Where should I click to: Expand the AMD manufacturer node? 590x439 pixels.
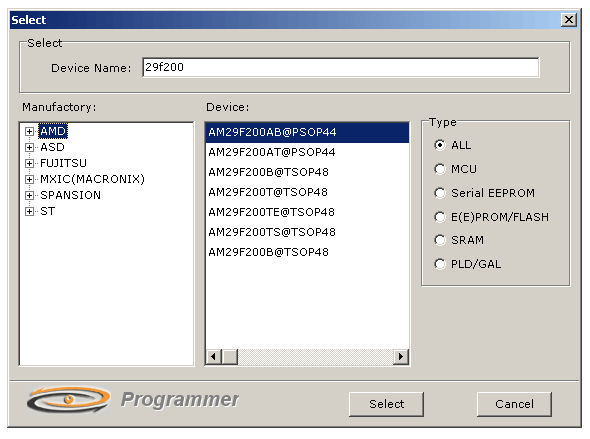pos(29,131)
